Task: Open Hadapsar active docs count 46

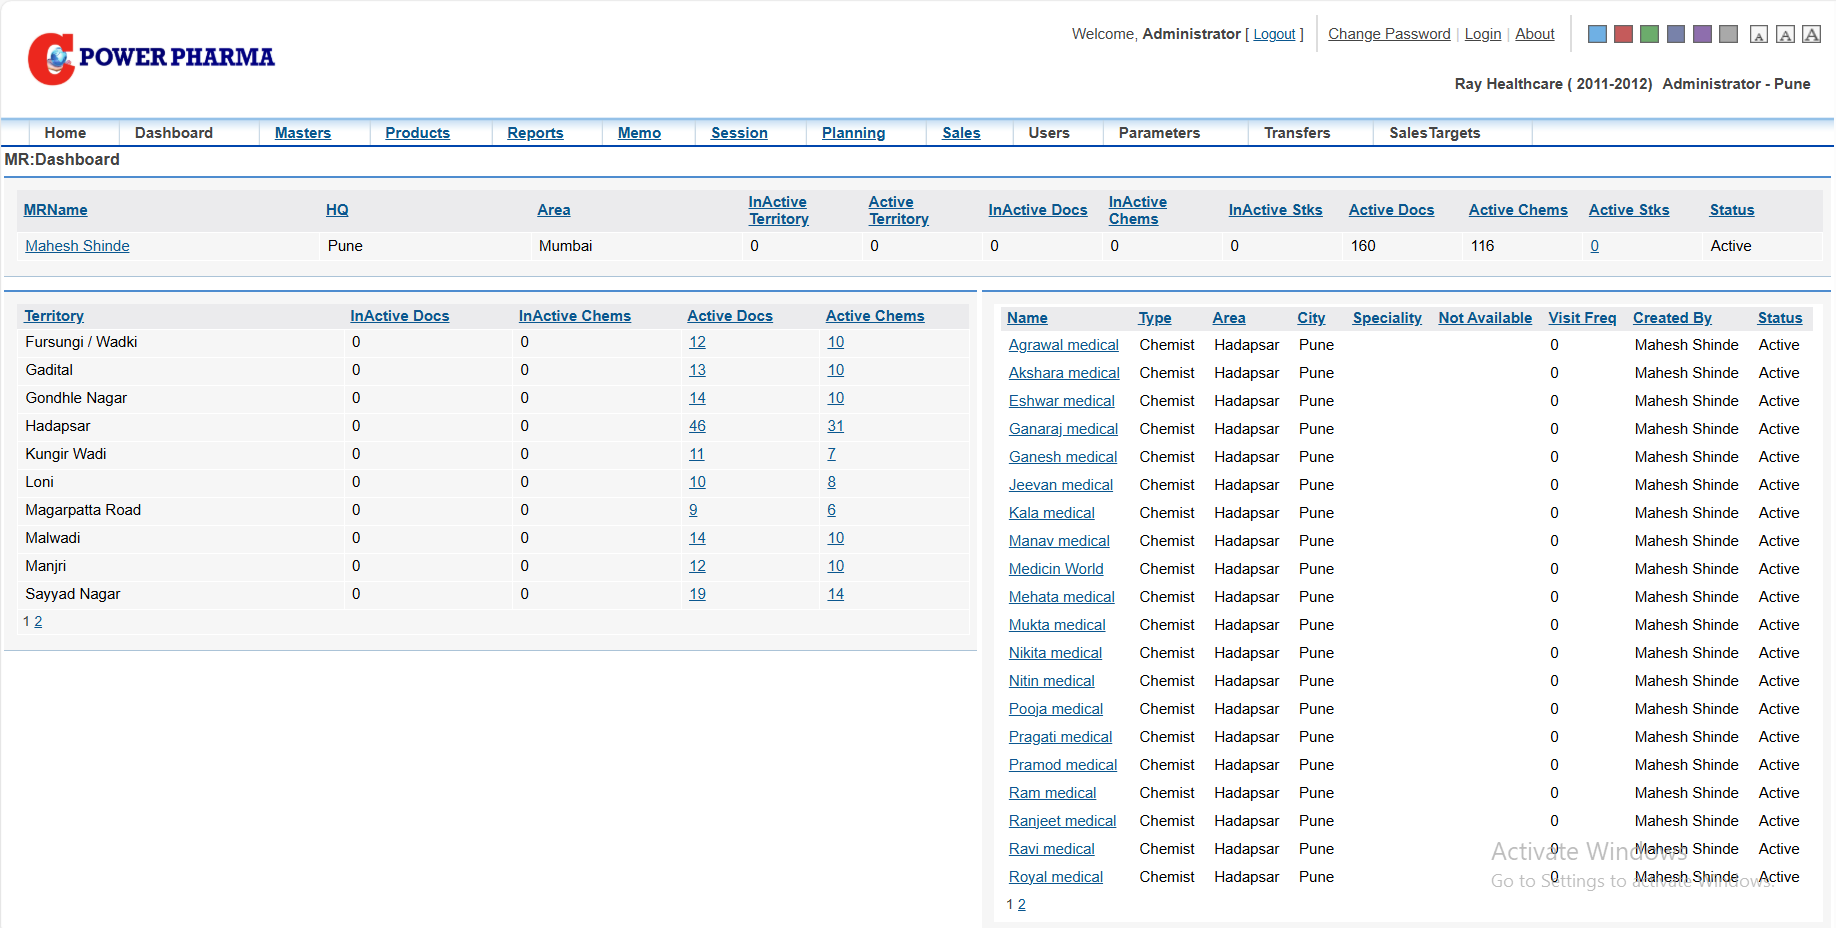Action: point(697,426)
